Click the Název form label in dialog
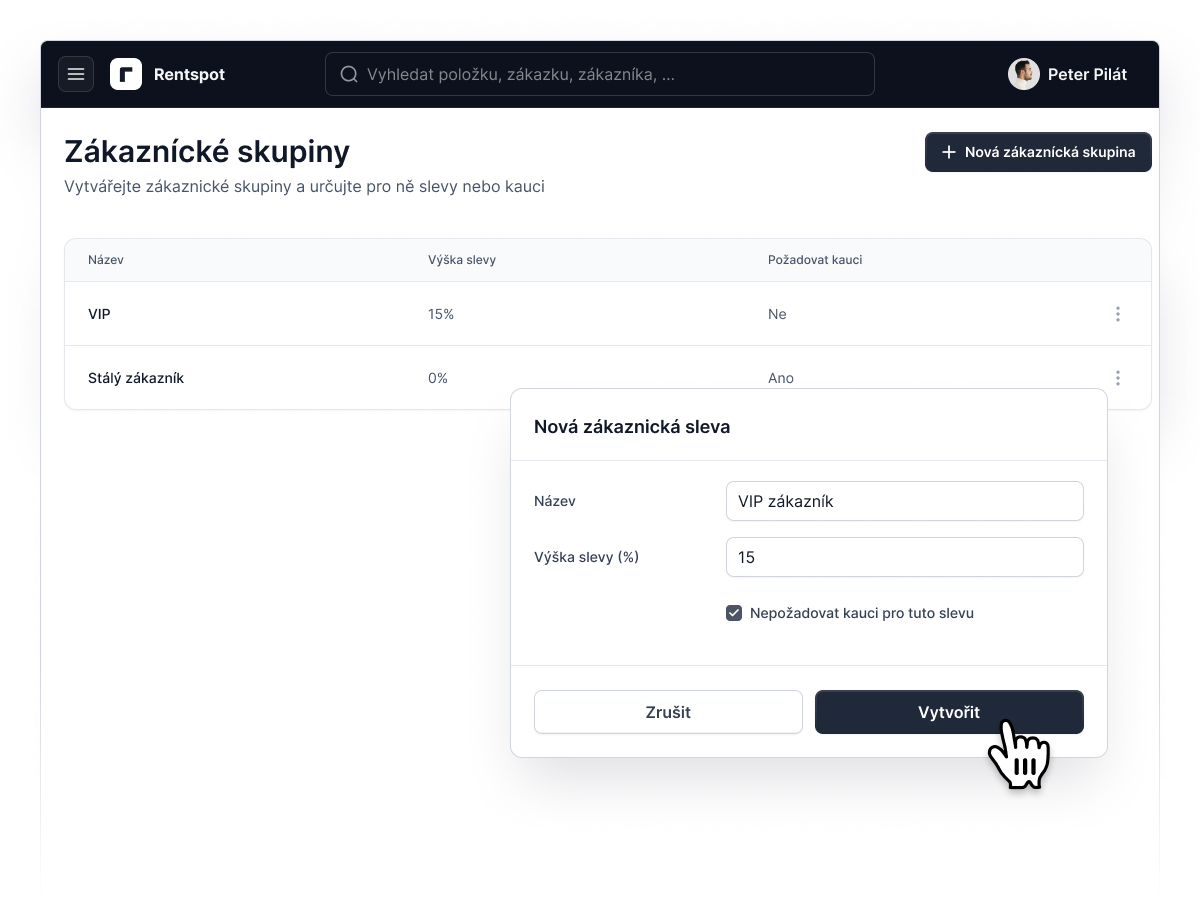The width and height of the screenshot is (1200, 900). 555,501
